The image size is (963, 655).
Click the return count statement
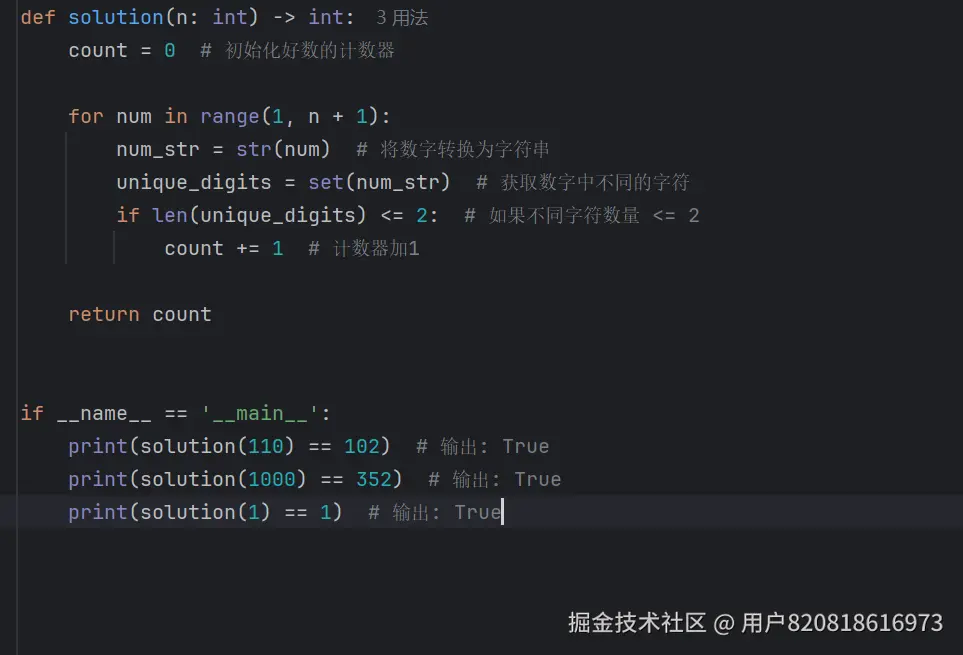point(139,314)
